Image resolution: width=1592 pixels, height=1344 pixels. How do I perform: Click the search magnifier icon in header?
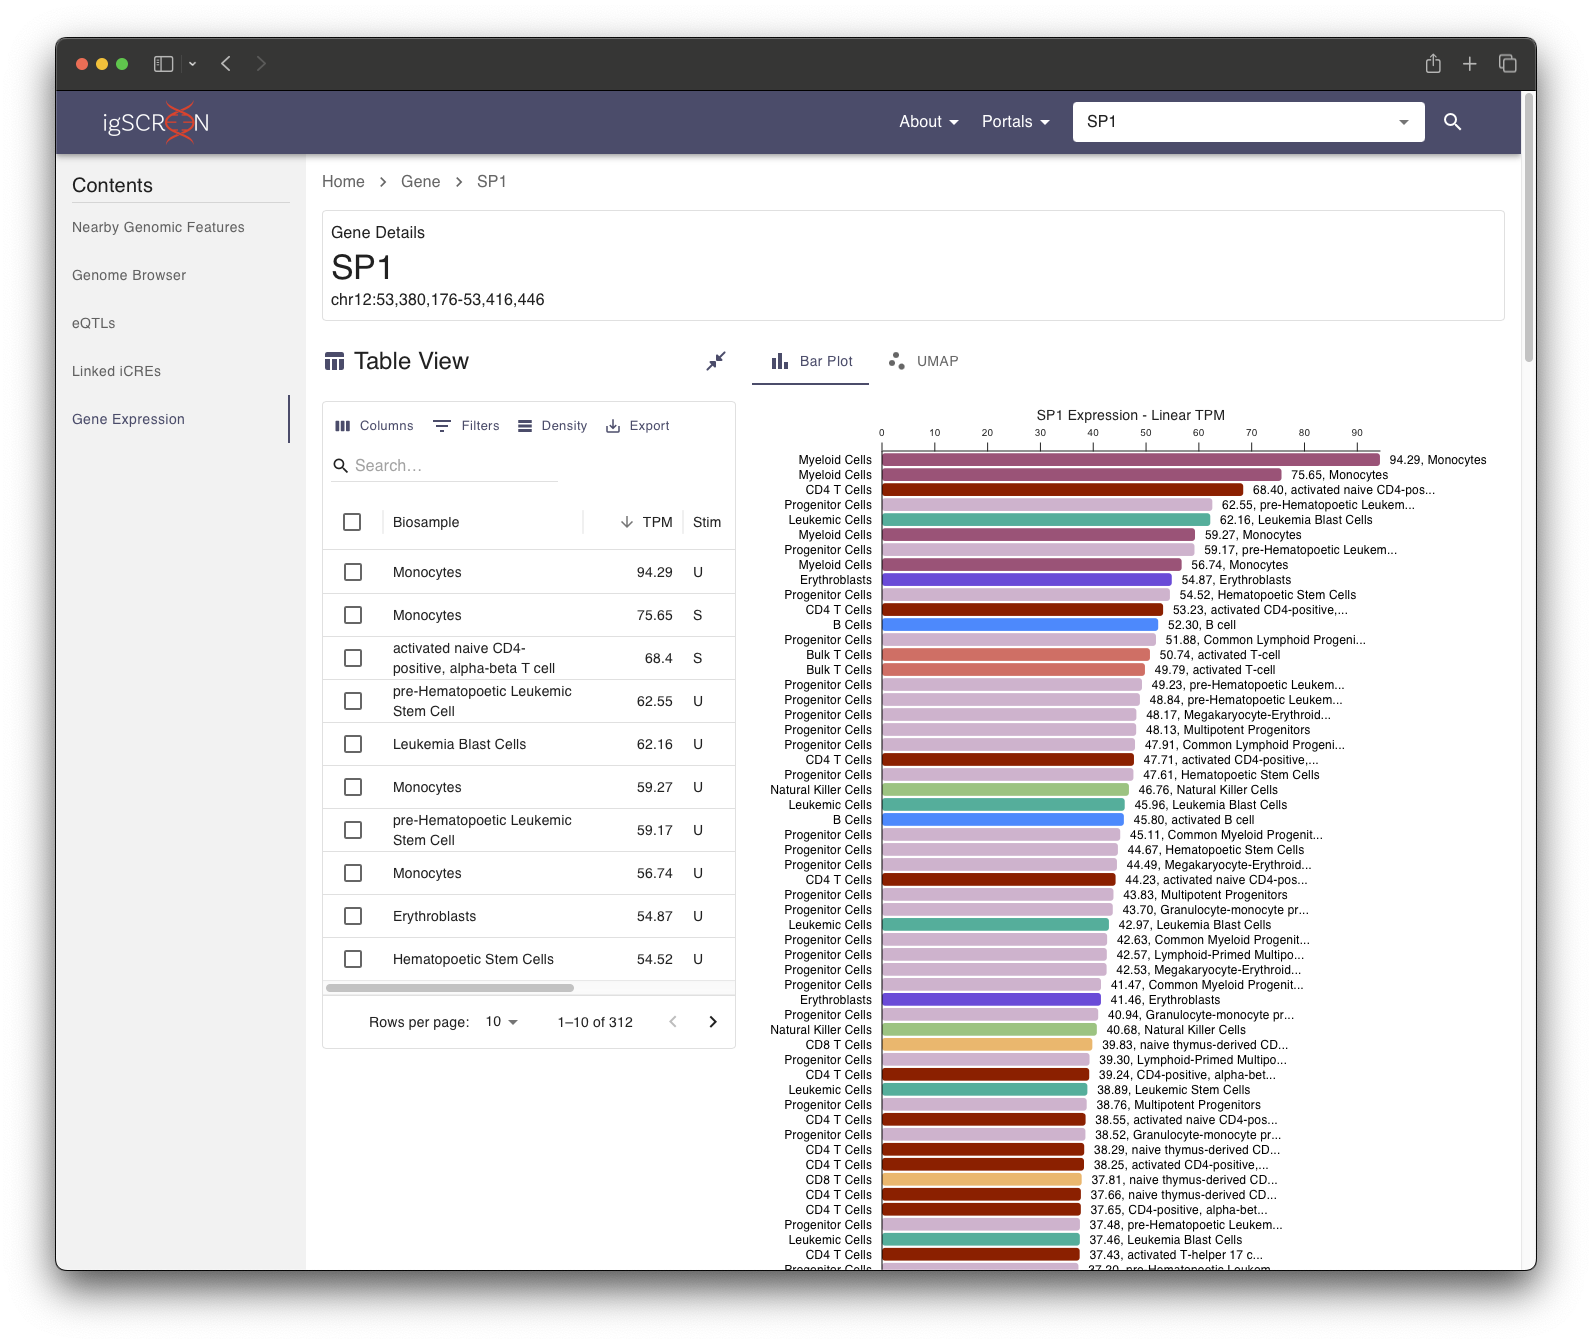(1452, 122)
